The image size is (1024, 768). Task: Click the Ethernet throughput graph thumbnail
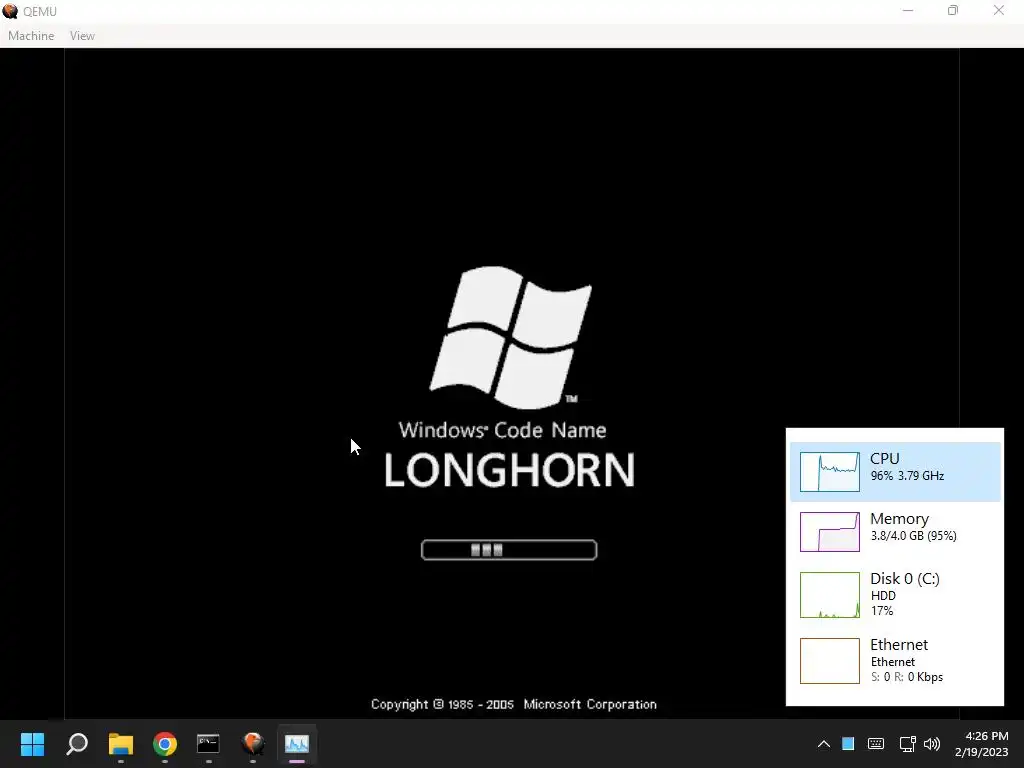[x=829, y=661]
